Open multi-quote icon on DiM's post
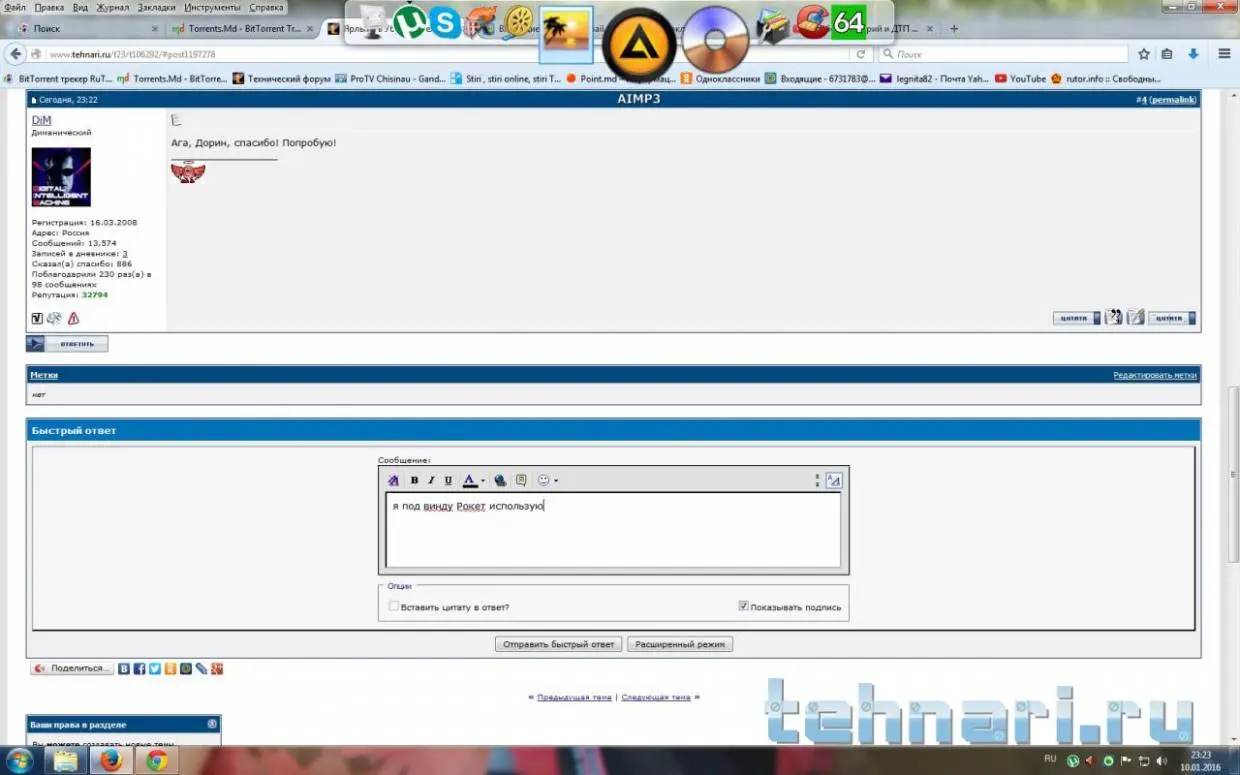 tap(1113, 318)
